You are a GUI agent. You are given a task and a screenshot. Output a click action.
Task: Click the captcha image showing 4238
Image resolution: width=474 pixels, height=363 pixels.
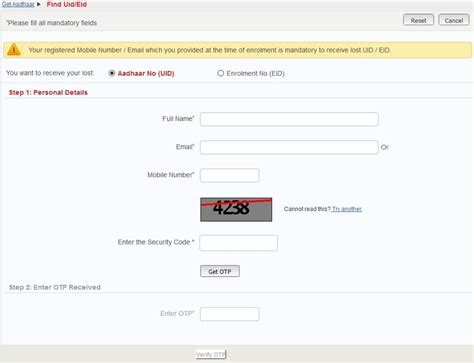[x=236, y=209]
